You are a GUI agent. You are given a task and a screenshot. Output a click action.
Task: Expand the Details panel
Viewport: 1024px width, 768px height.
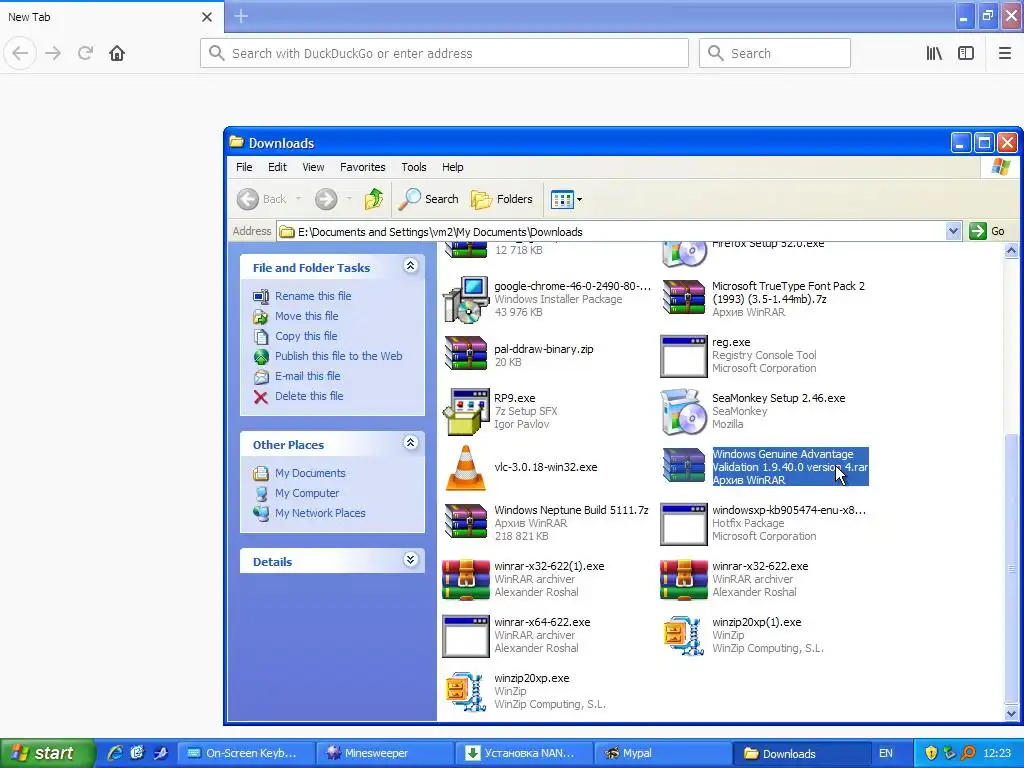point(410,559)
